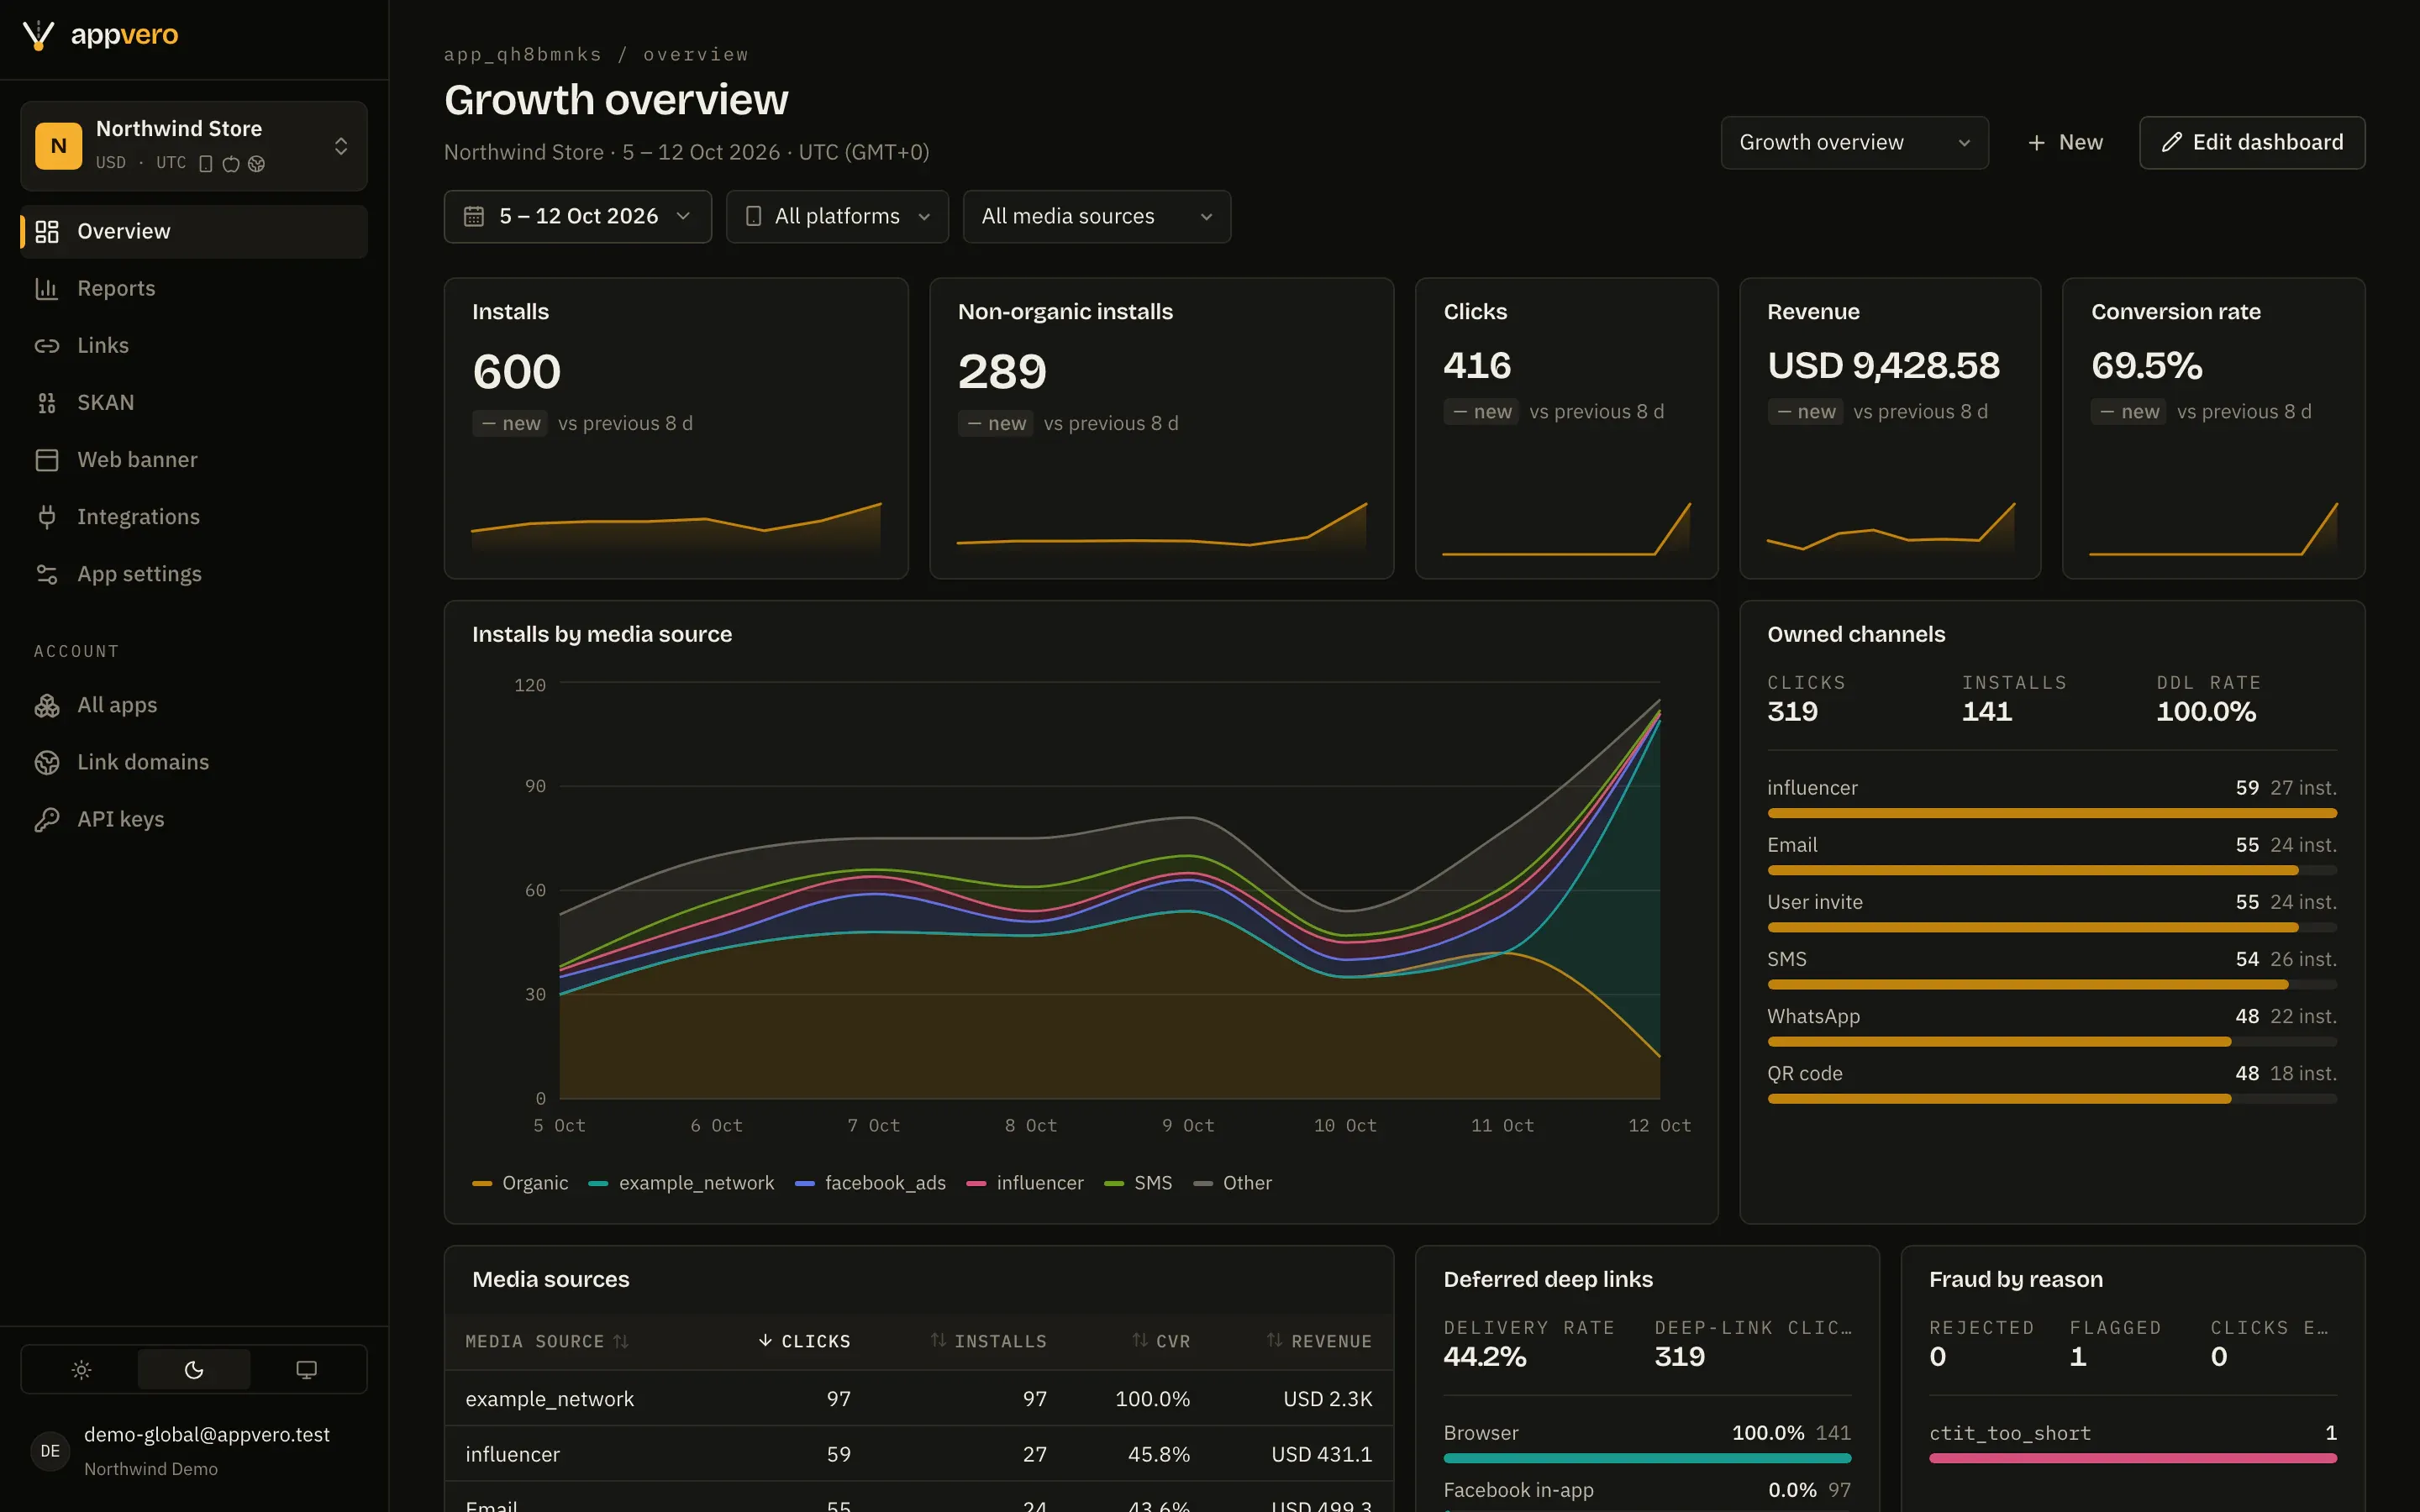This screenshot has width=2420, height=1512.
Task: Switch to light theme sun toggle
Action: 81,1370
